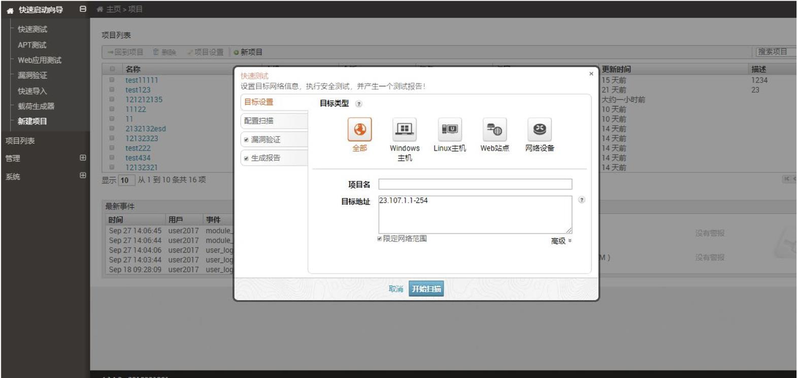Select the Web站点 target type icon
This screenshot has height=378, width=798.
495,130
